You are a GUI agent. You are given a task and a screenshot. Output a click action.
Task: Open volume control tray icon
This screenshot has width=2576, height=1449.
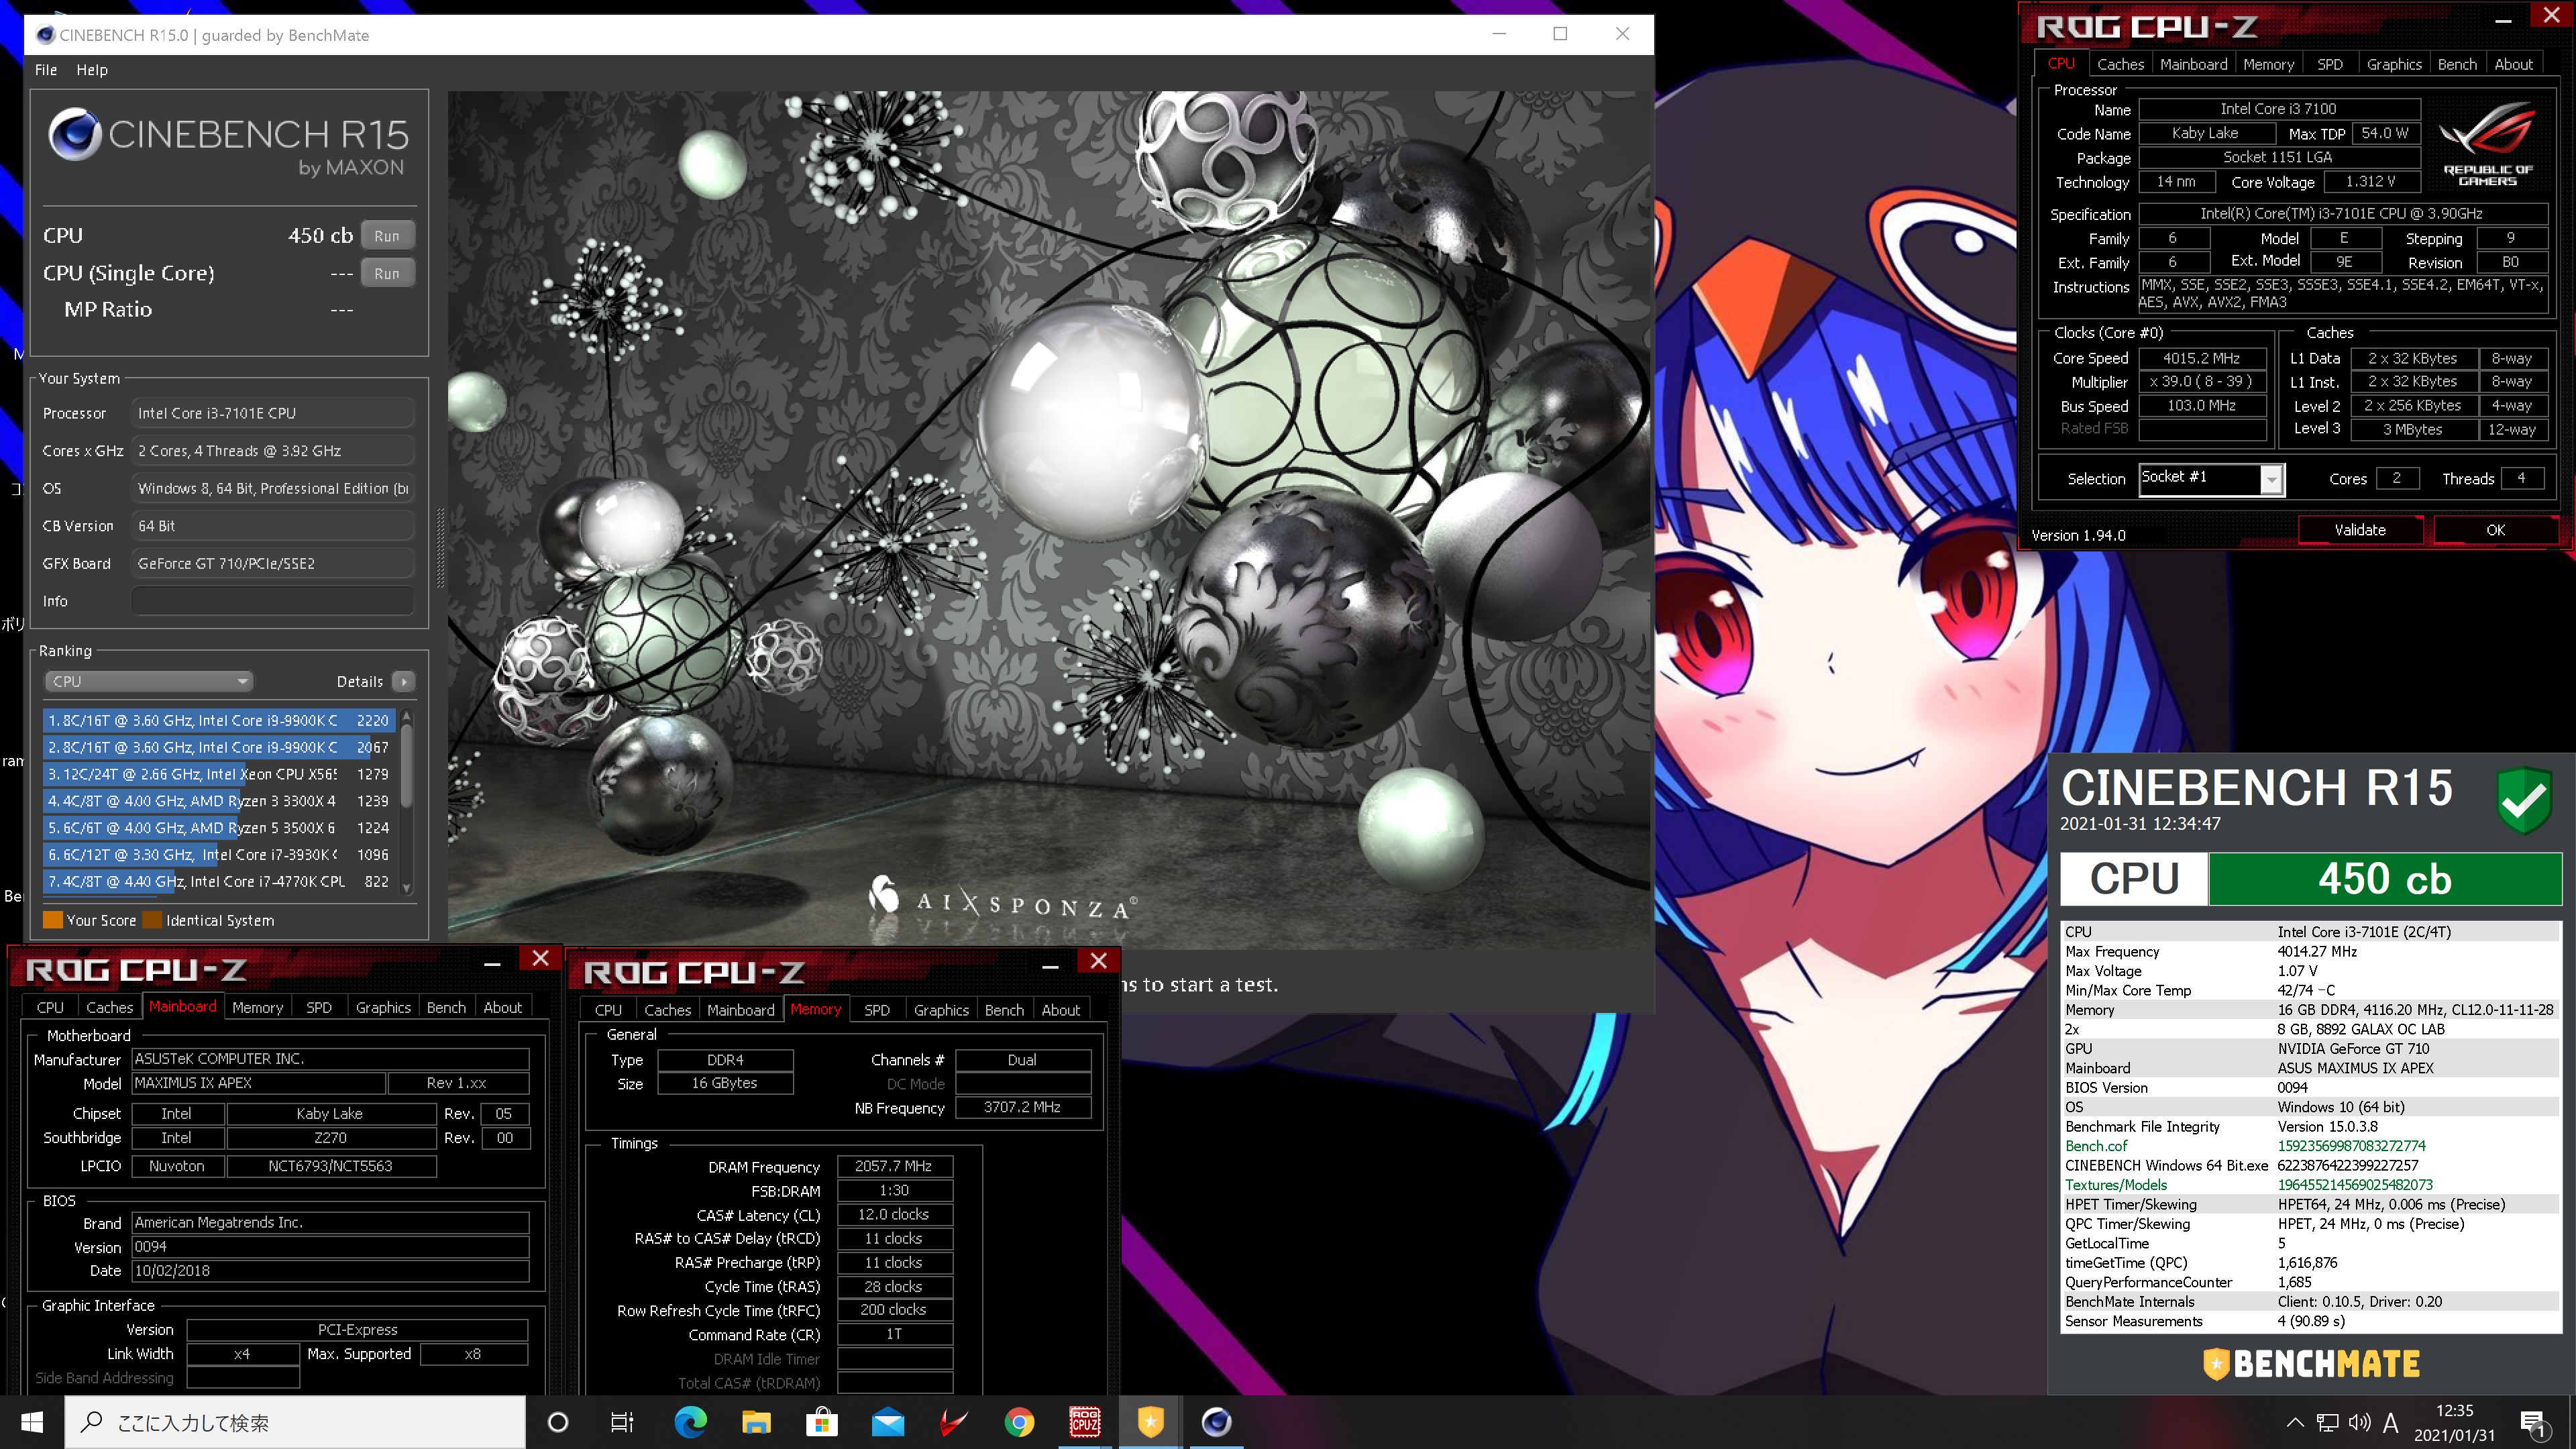coord(2359,1422)
